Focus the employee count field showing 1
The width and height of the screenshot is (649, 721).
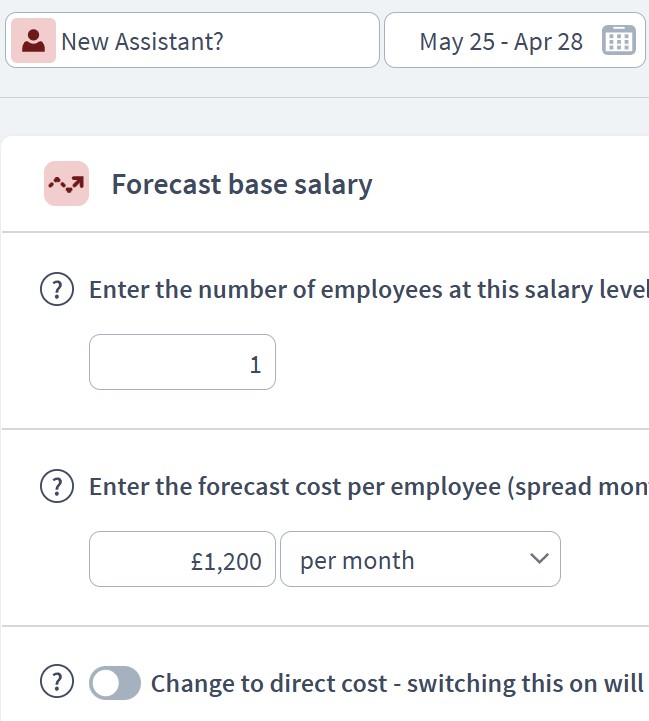(183, 362)
